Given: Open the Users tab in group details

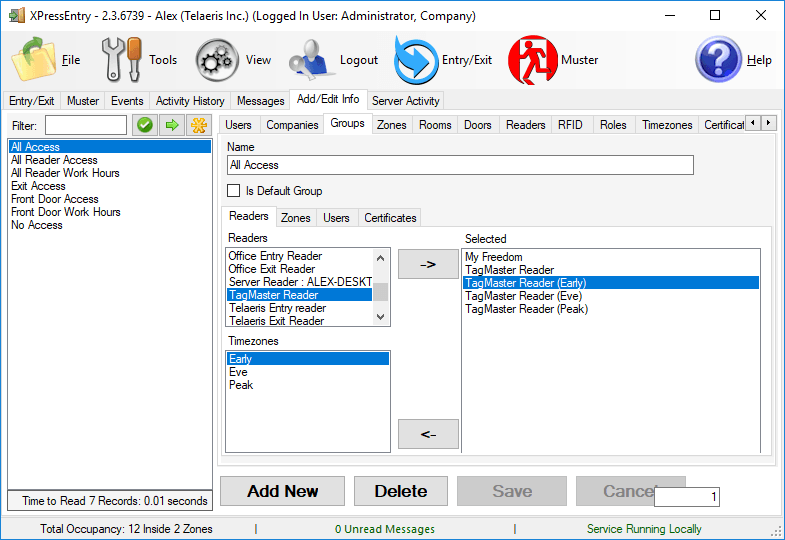Looking at the screenshot, I should [336, 218].
